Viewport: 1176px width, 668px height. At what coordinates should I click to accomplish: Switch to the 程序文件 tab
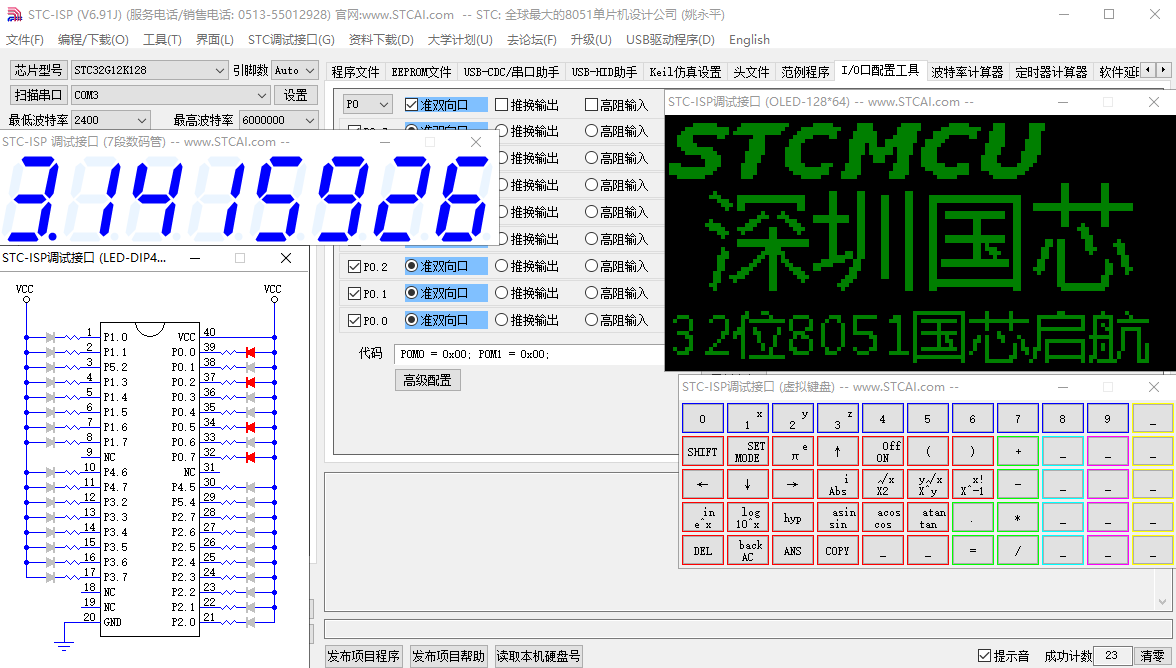point(356,72)
